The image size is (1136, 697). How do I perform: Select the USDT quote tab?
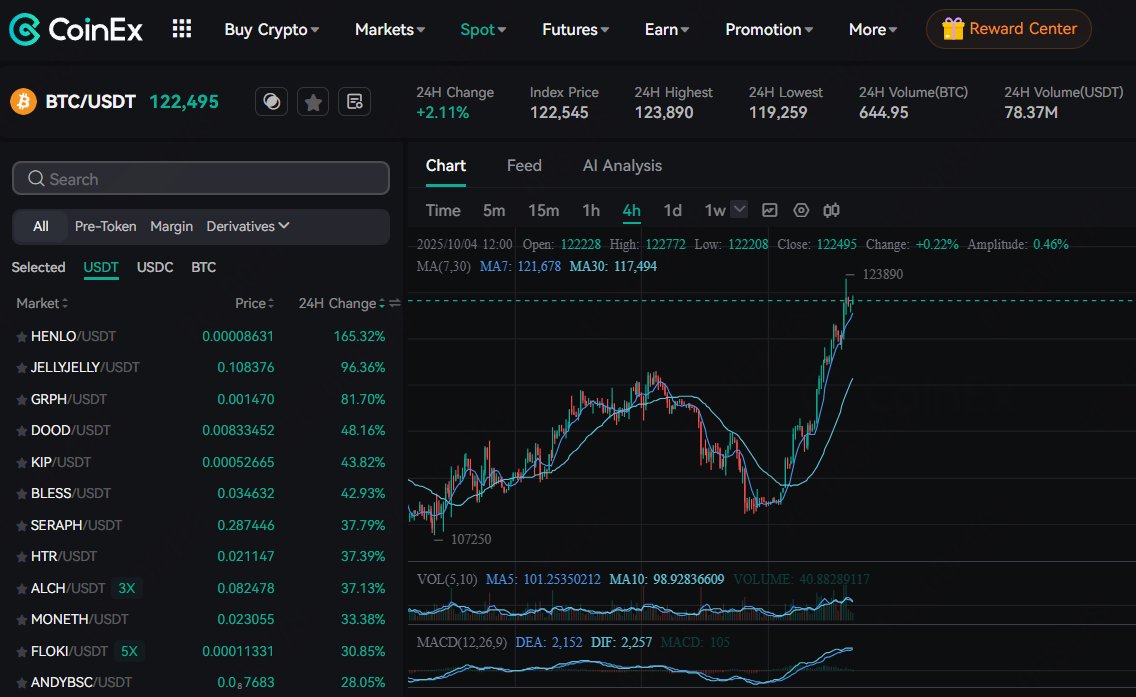tap(101, 267)
